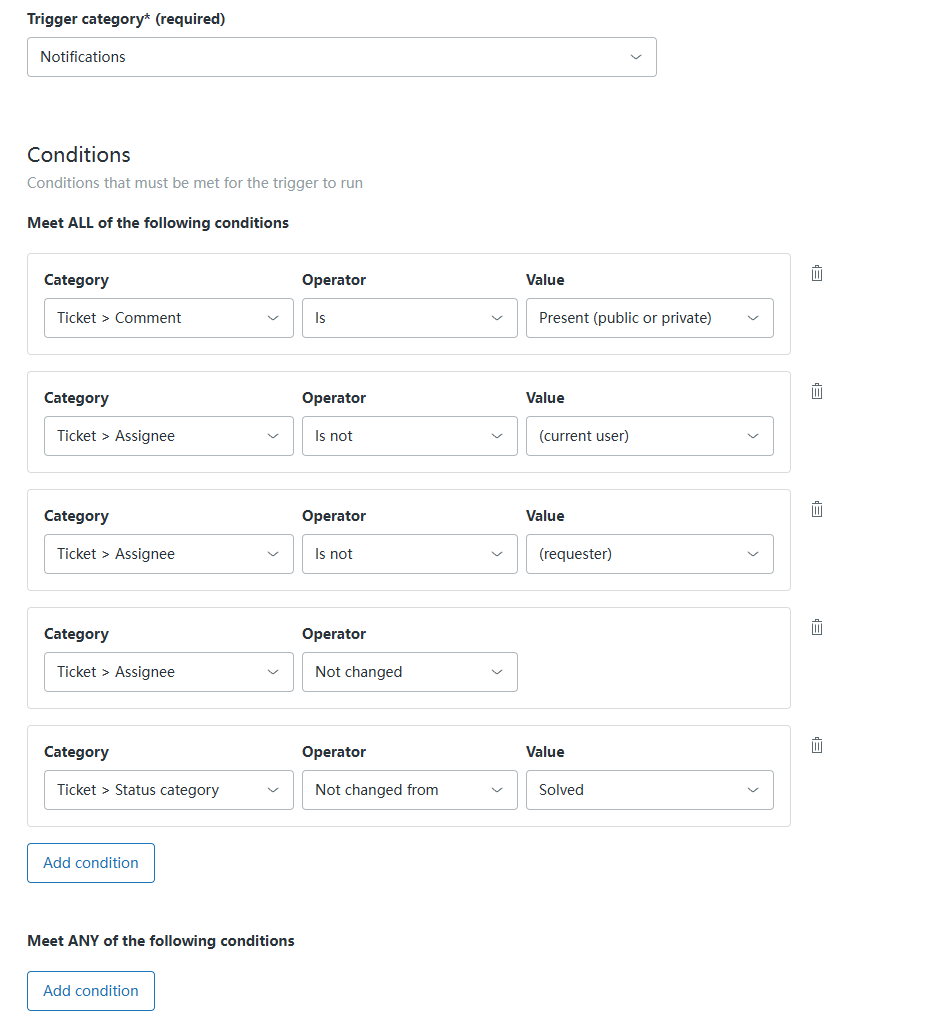Open the "Is" operator dropdown
The height and width of the screenshot is (1028, 934).
pyautogui.click(x=409, y=318)
